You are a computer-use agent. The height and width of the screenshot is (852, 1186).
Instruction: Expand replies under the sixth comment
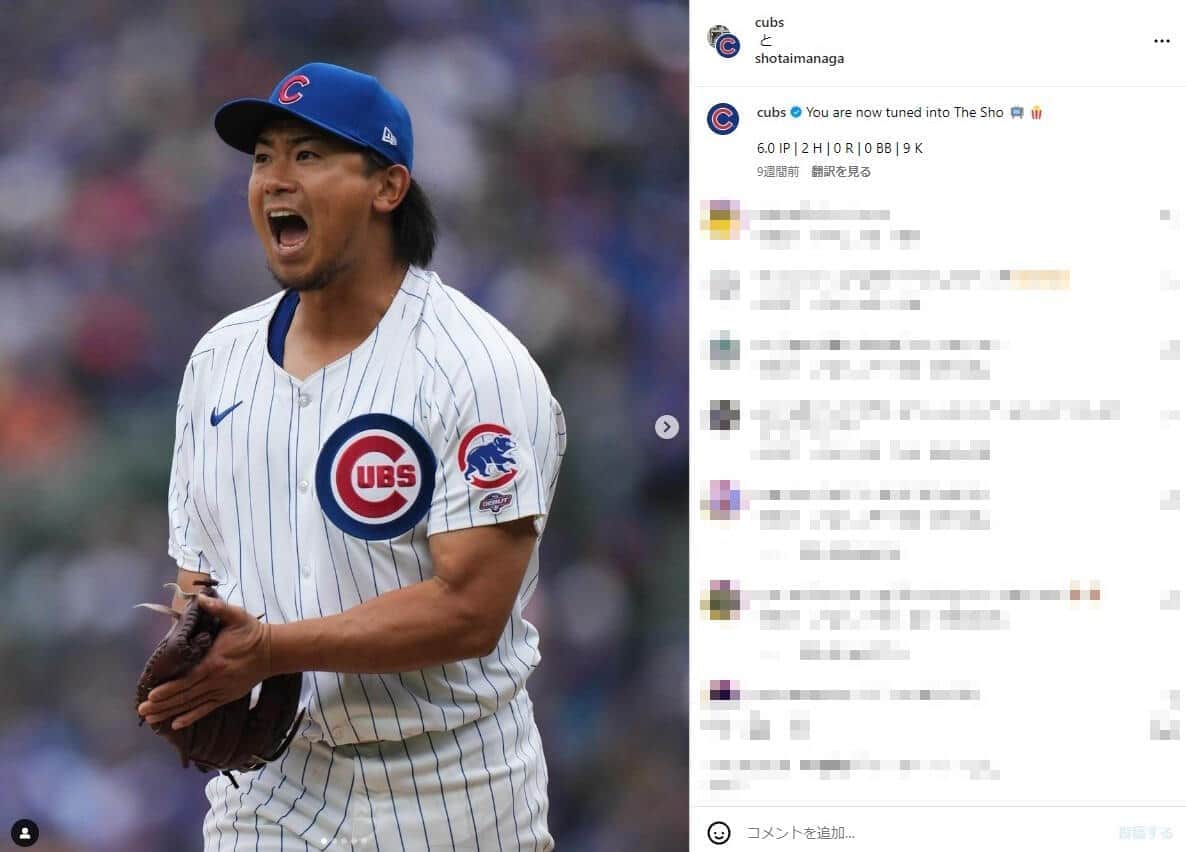point(854,651)
